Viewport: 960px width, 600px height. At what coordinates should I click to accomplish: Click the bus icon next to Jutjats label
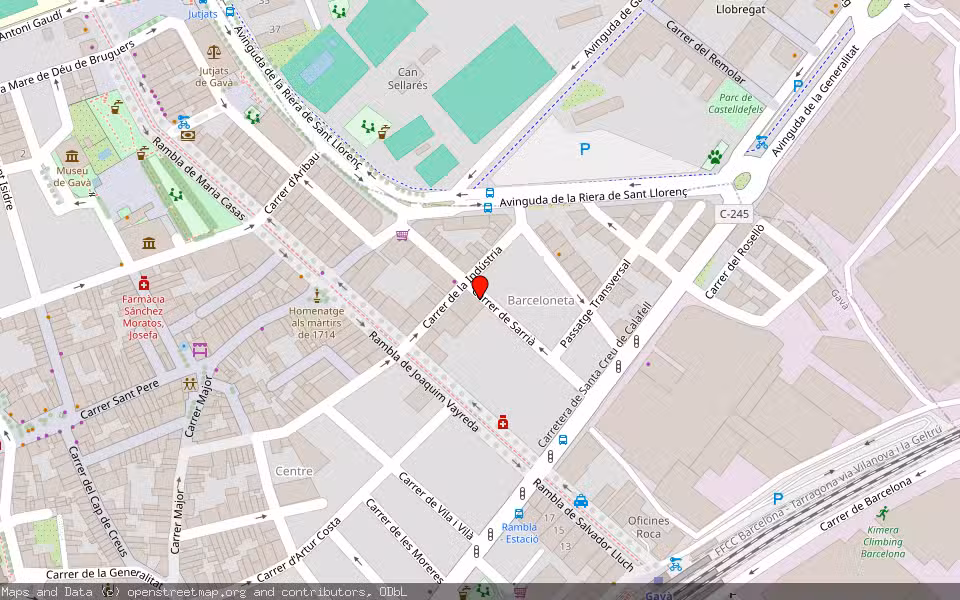coord(230,11)
